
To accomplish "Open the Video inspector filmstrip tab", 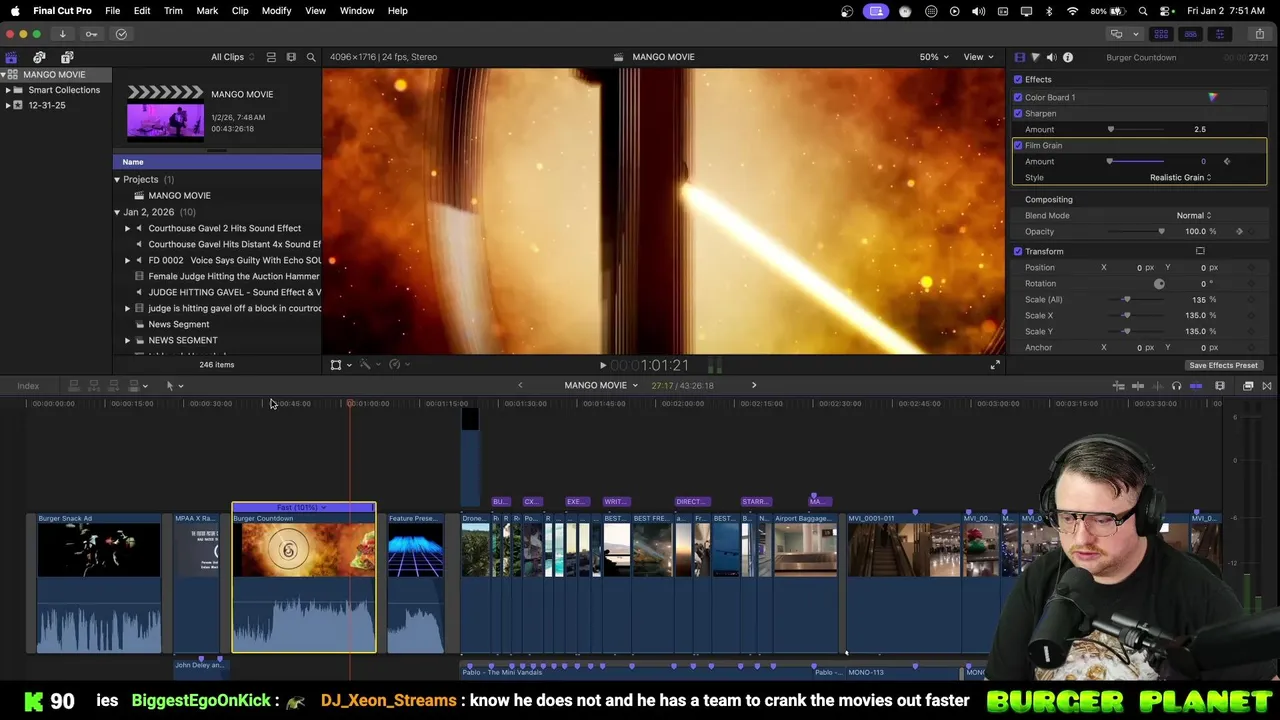I will [1019, 57].
